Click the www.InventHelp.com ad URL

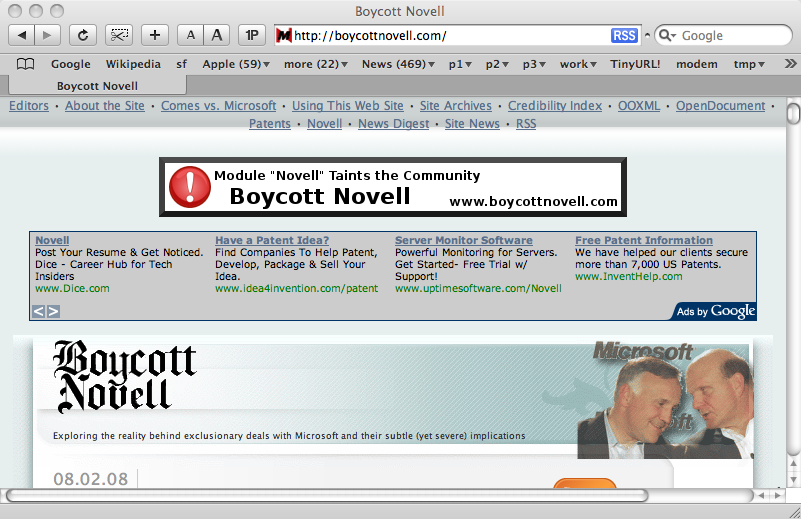(628, 276)
